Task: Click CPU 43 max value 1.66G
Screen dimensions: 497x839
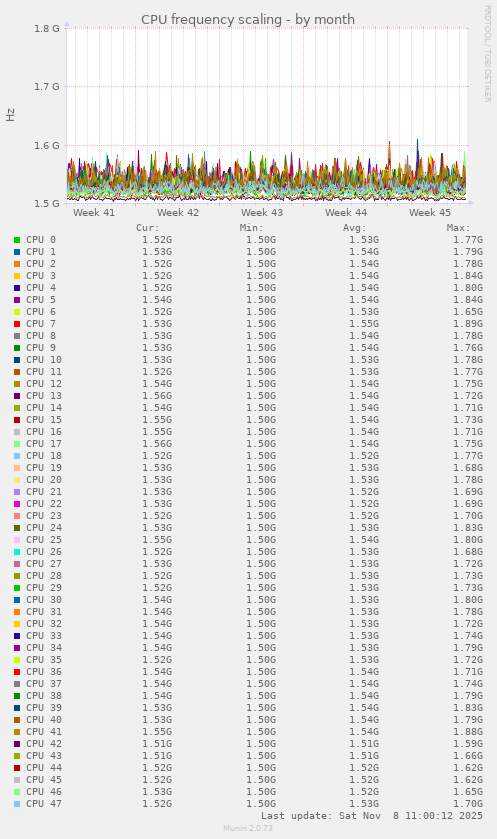Action: pos(468,756)
